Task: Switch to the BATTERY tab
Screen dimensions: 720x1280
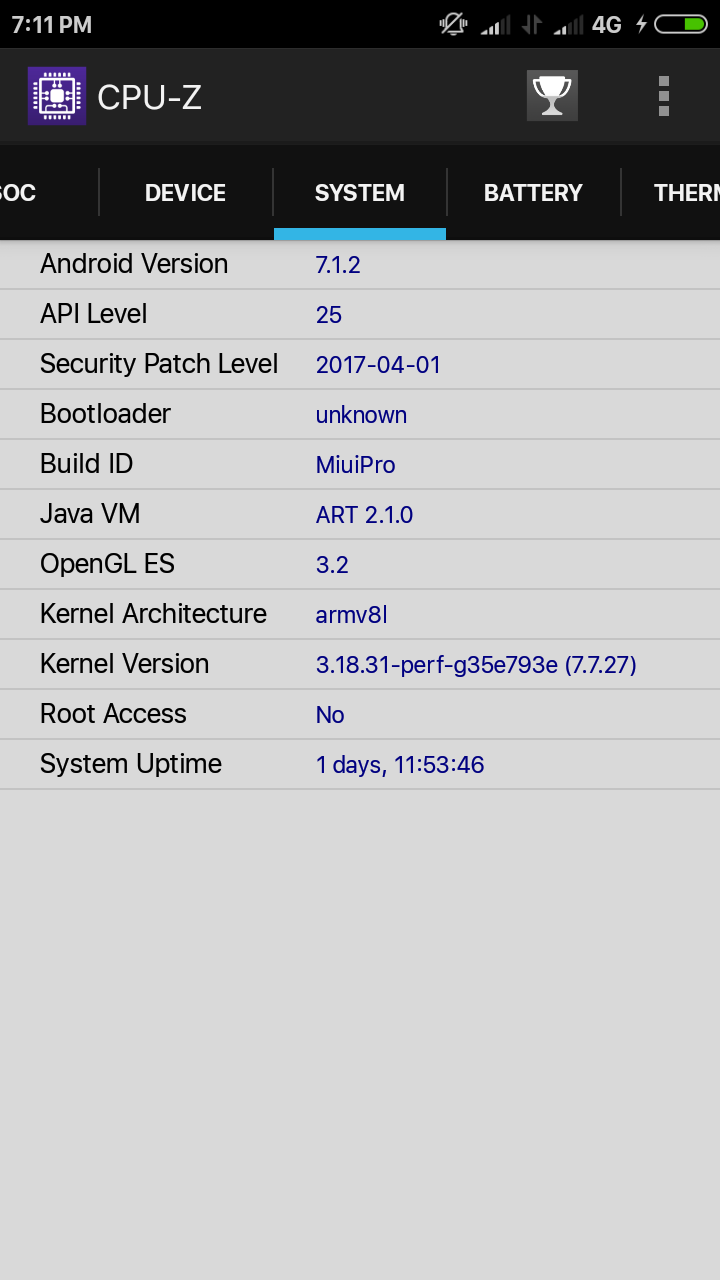Action: click(533, 193)
